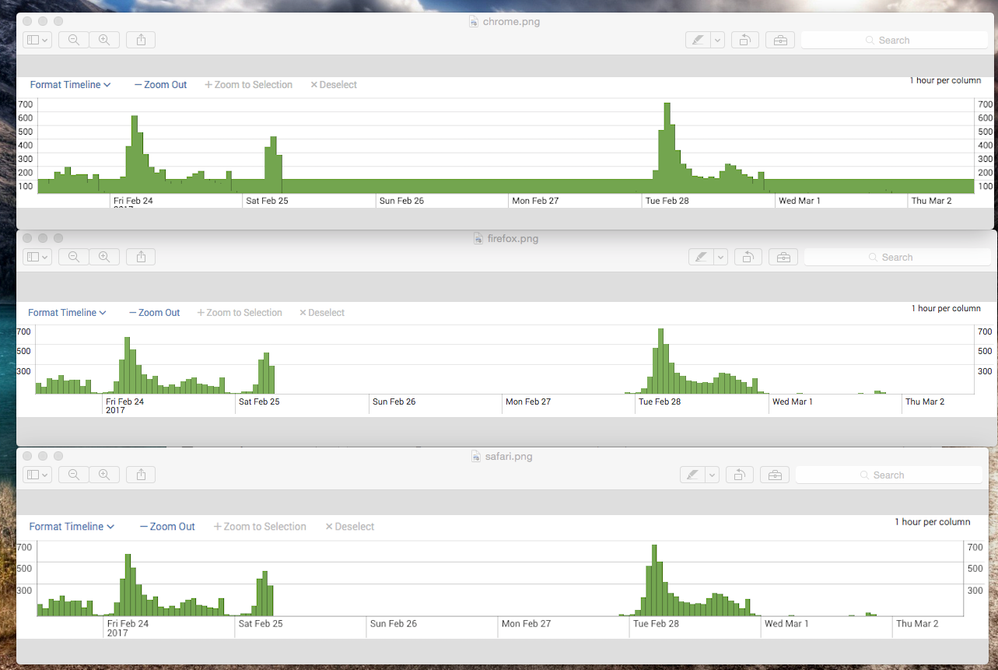Viewport: 998px width, 670px height.
Task: Click "Wed Mar 1" label in safari.png chart
Action: pyautogui.click(x=787, y=624)
